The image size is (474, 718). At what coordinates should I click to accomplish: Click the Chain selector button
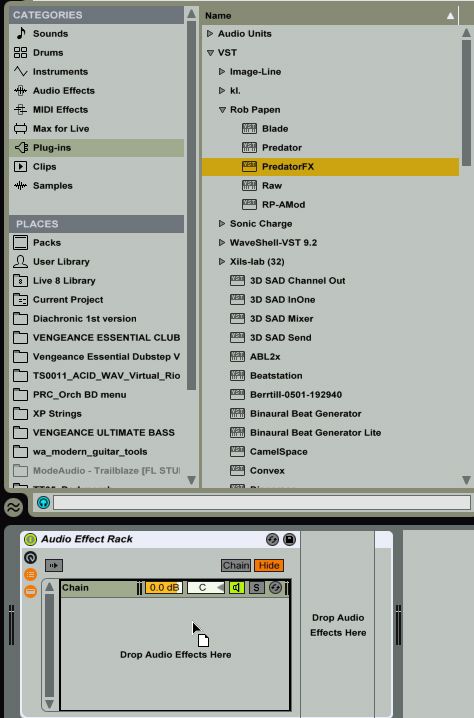(x=236, y=566)
